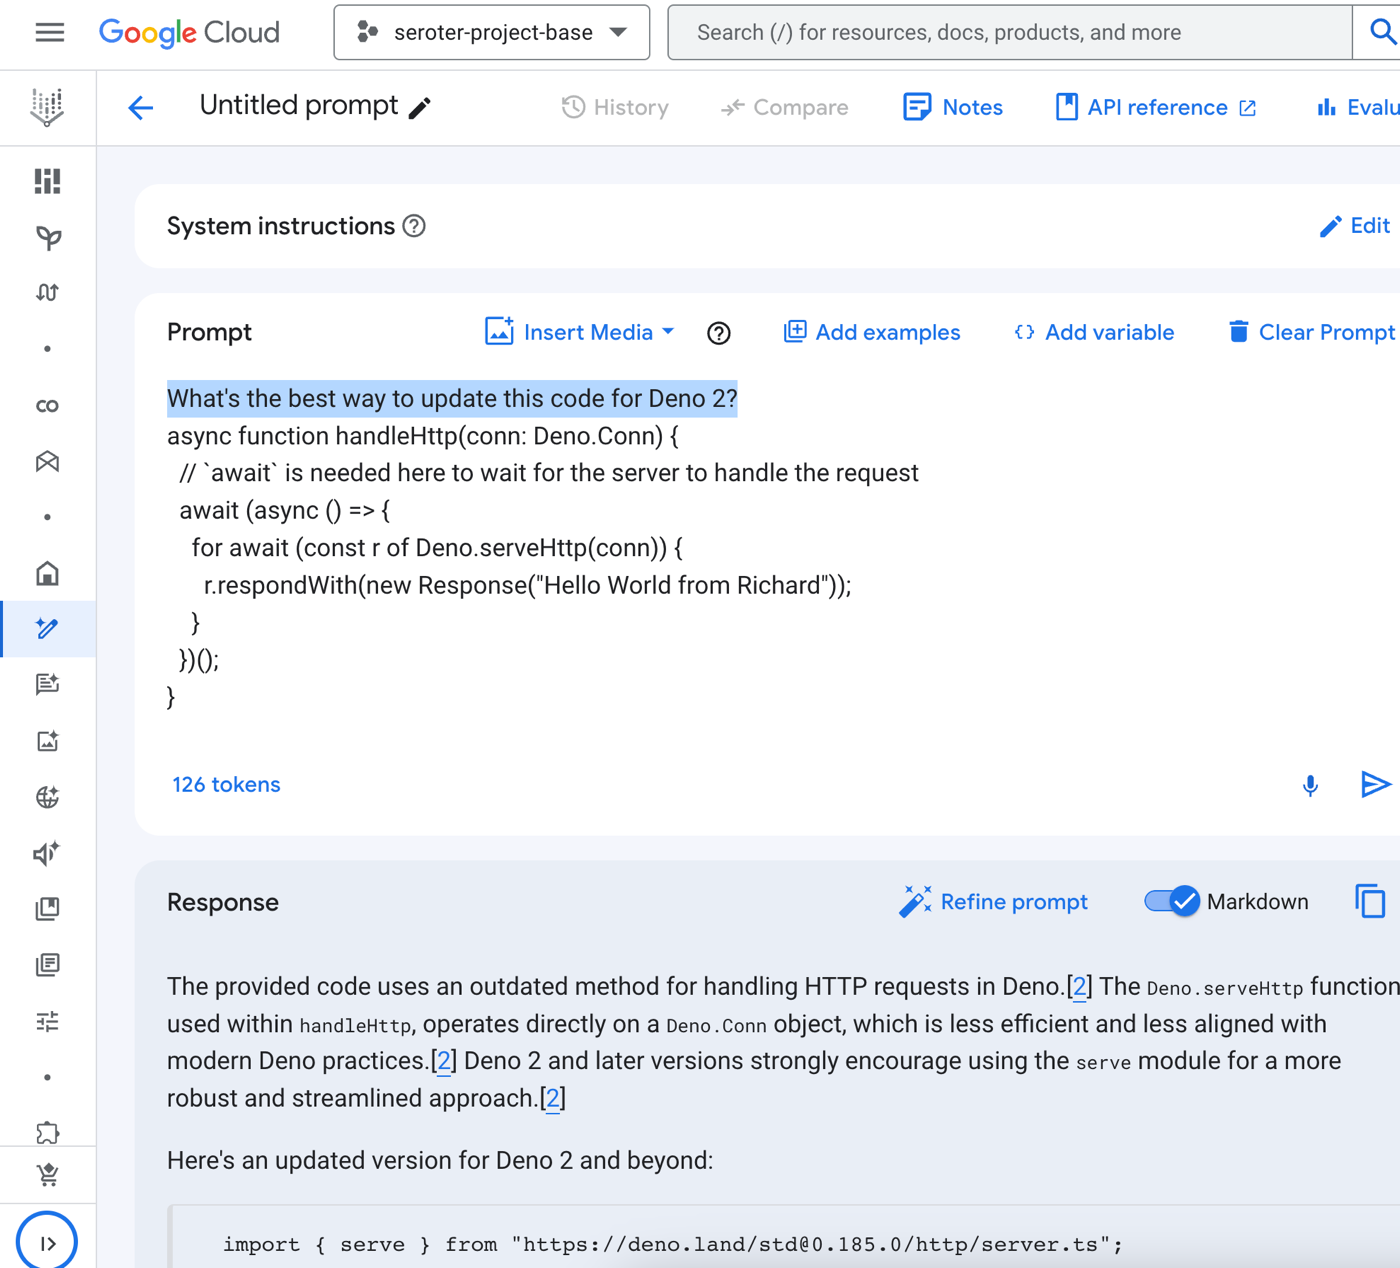Copy the response using the copy icon
The image size is (1400, 1268).
pos(1370,902)
